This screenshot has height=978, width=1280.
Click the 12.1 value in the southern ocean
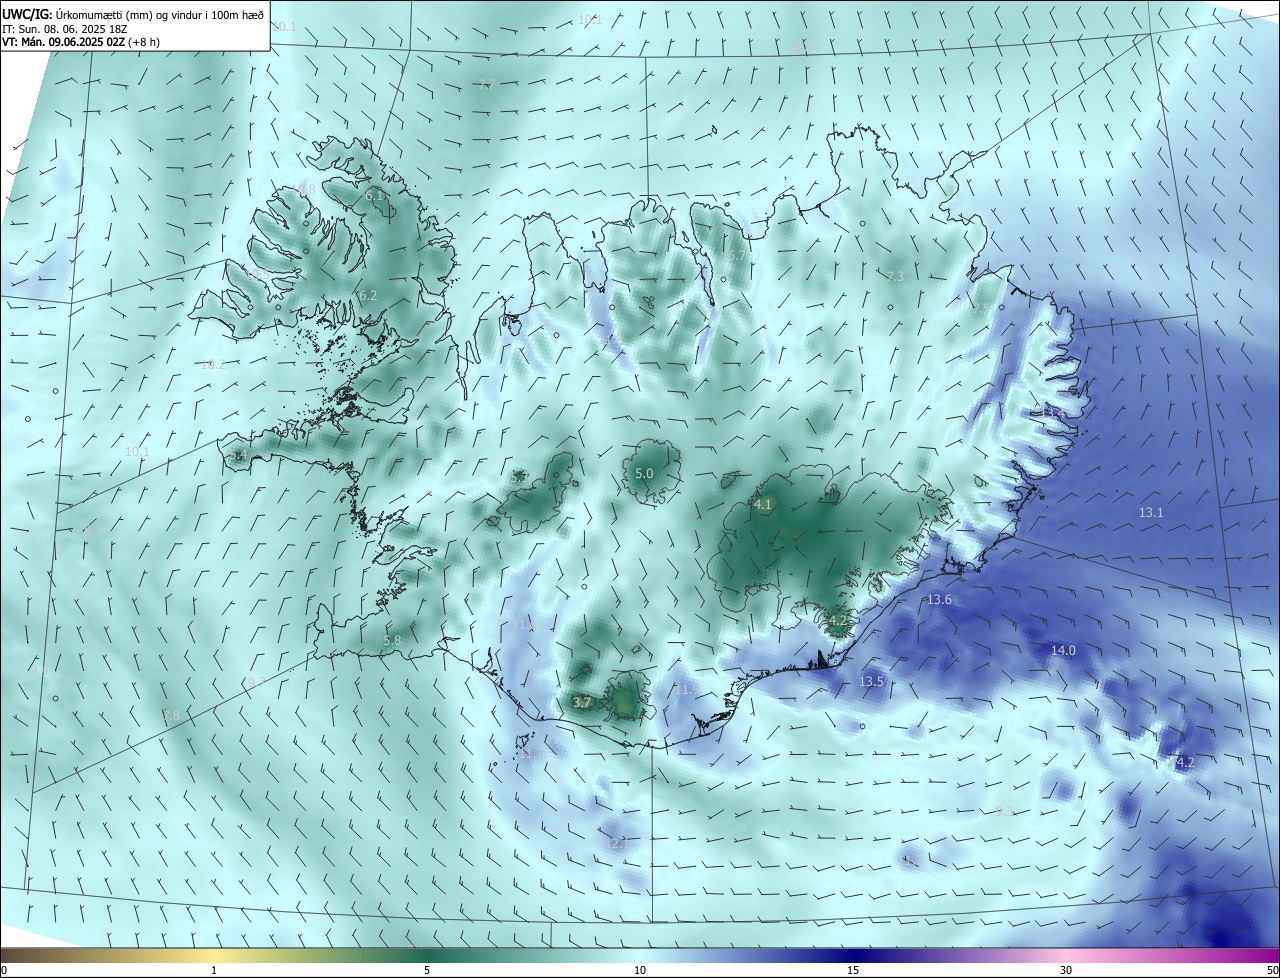(618, 843)
